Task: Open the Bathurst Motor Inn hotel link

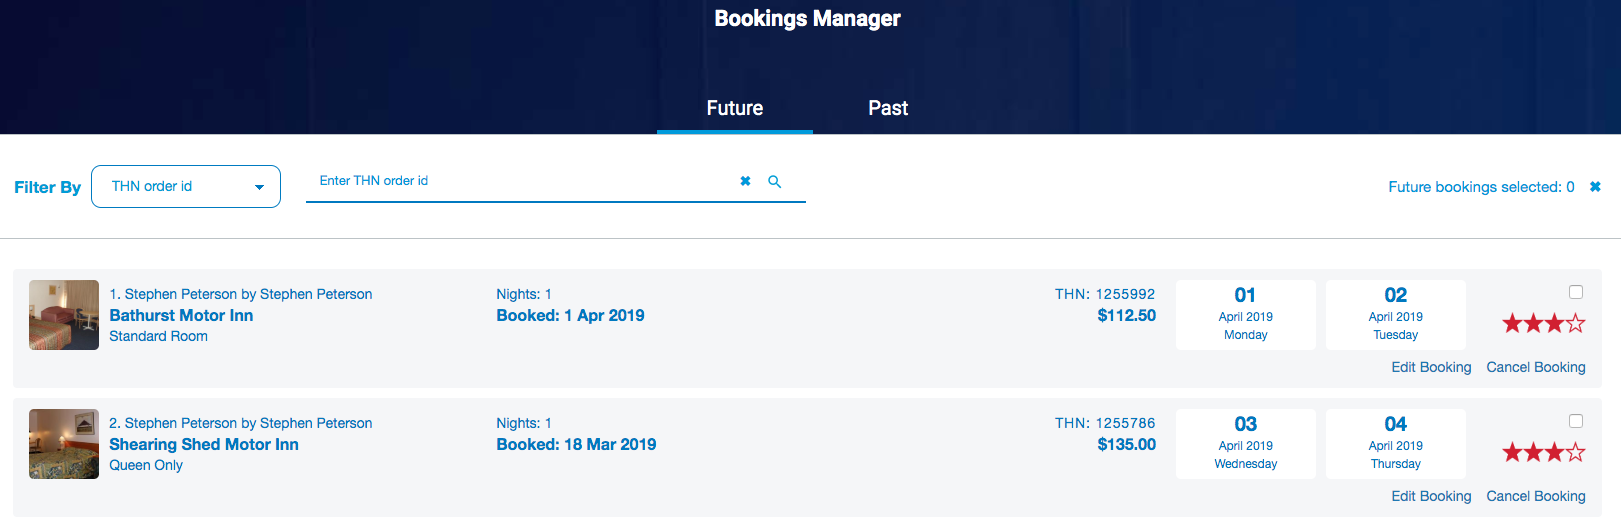Action: (x=181, y=315)
